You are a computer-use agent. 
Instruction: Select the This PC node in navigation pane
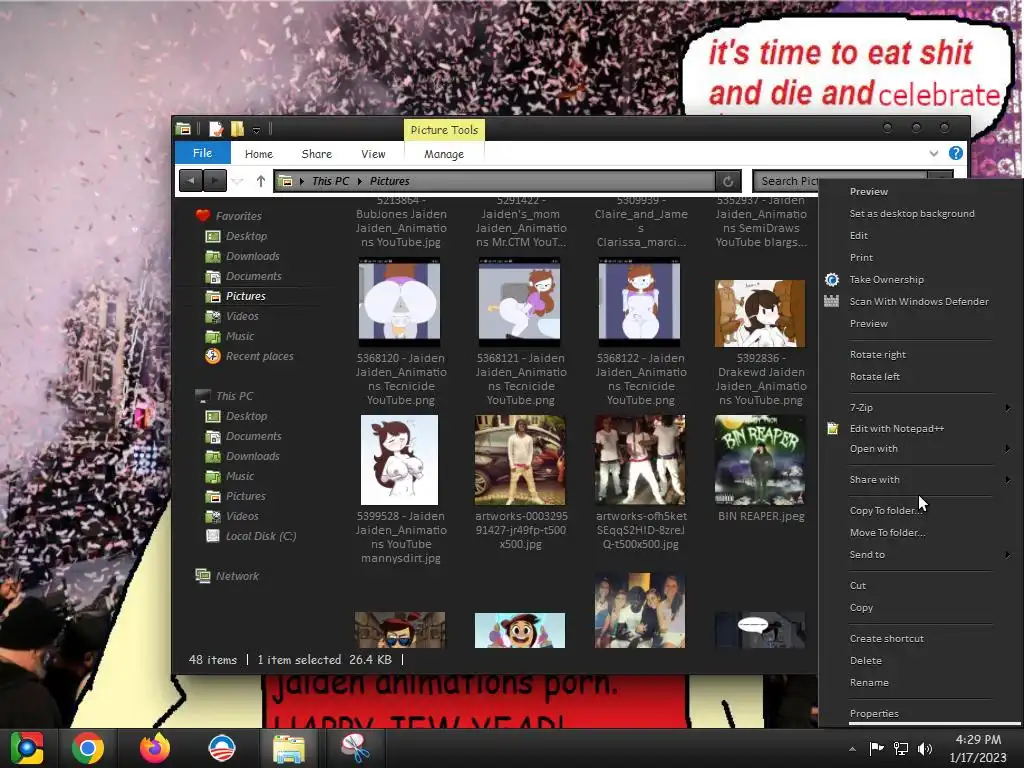point(234,396)
